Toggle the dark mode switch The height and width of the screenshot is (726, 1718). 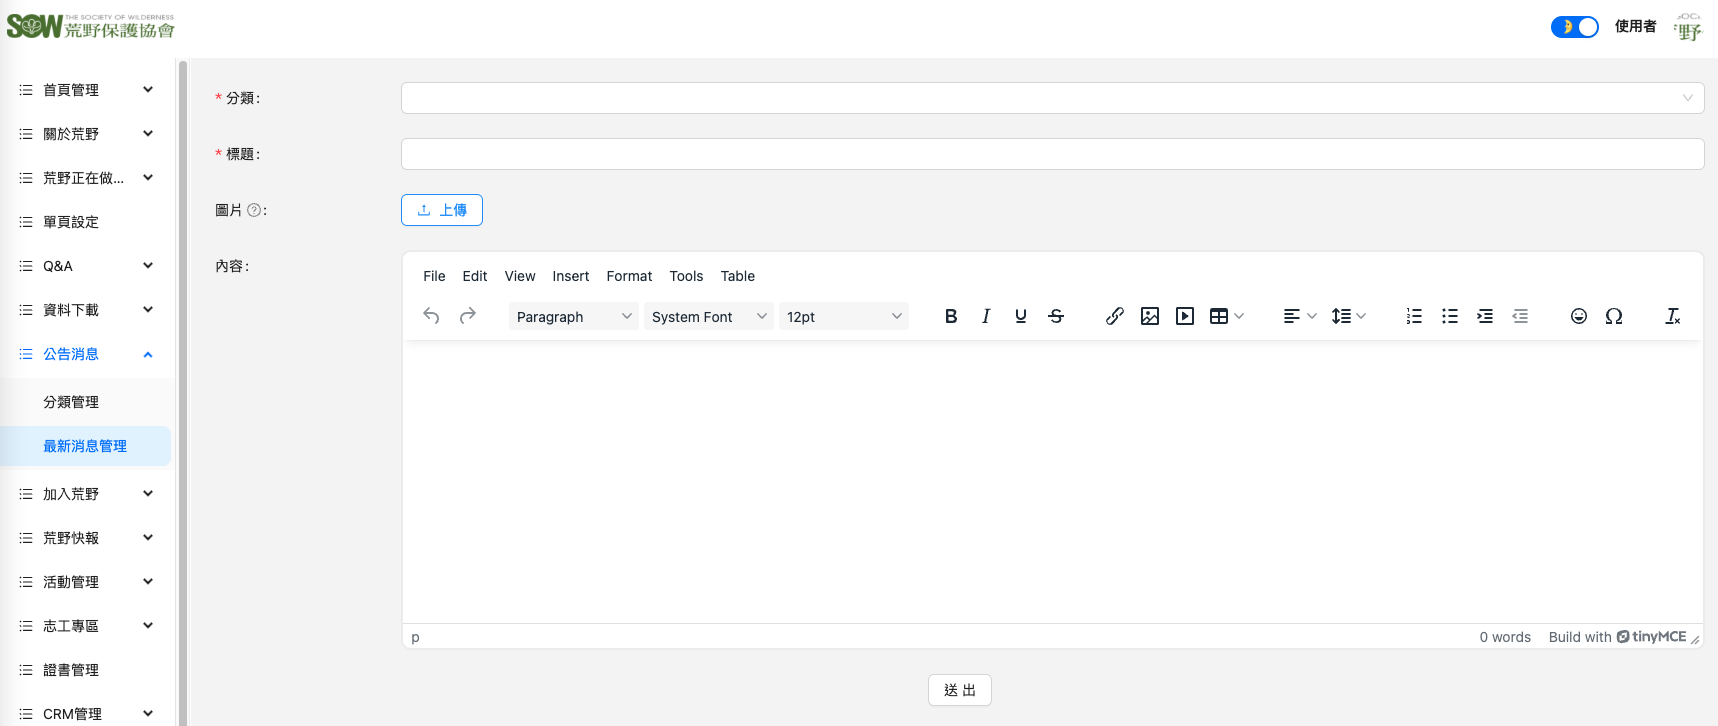[1575, 27]
